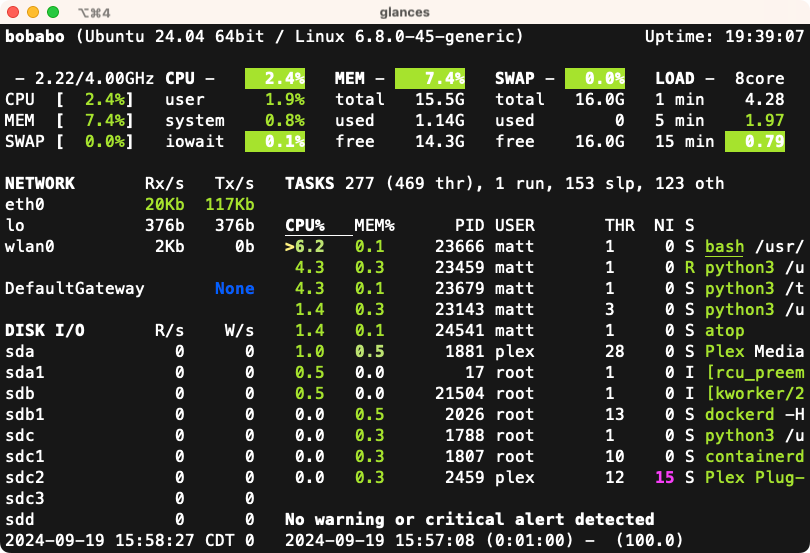Click the DefaultGateway None value
Screen dimensions: 810x553
(x=234, y=288)
